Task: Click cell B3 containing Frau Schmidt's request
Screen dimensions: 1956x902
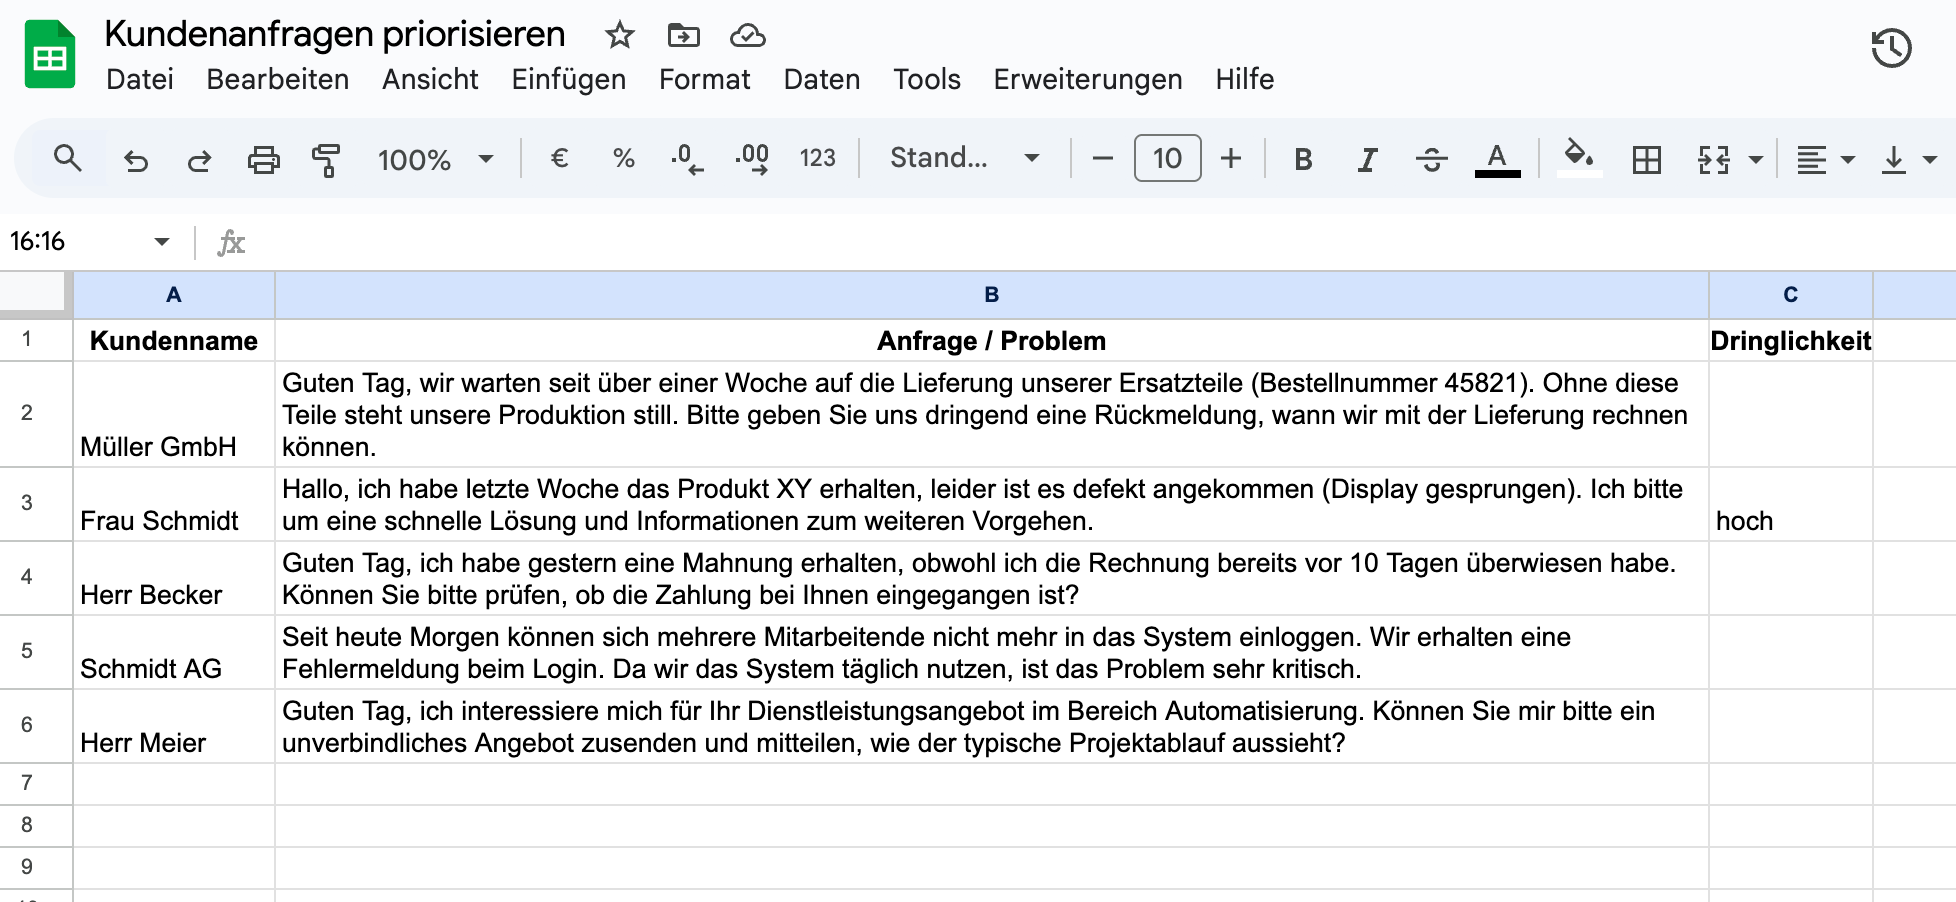Action: (990, 504)
